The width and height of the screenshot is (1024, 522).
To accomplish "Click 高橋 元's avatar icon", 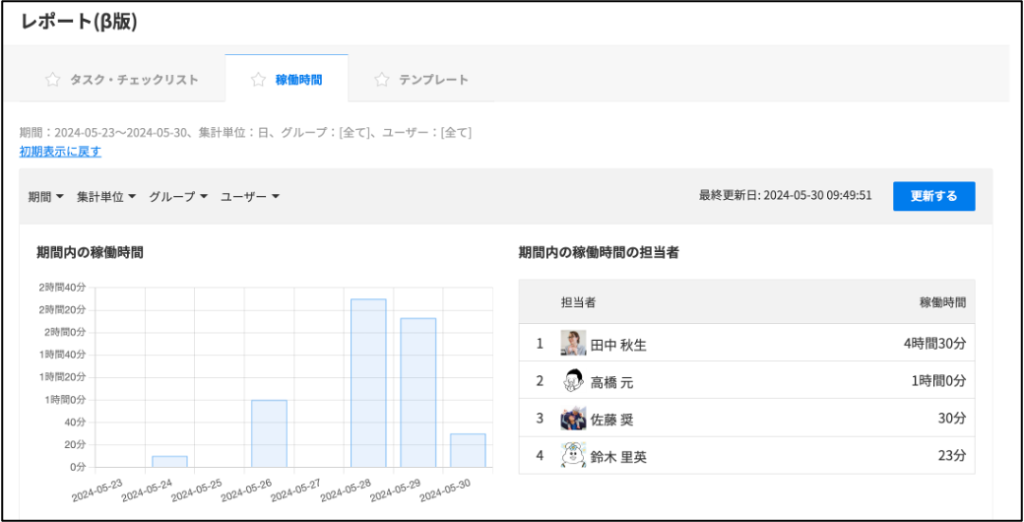I will click(573, 381).
